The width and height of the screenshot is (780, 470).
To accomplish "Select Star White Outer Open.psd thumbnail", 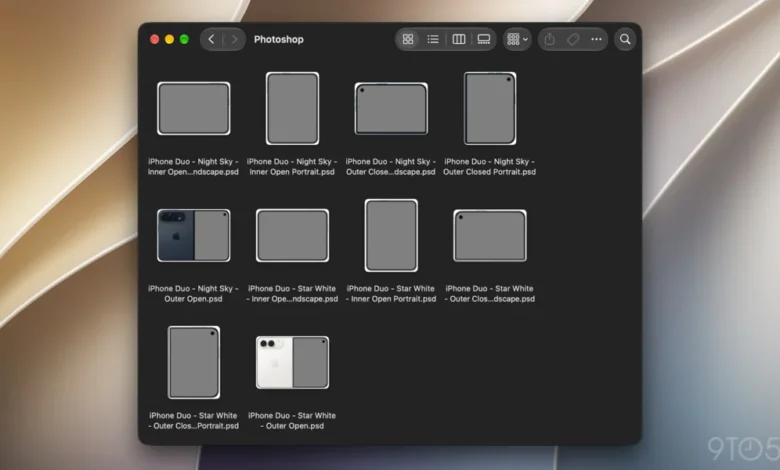I will click(x=292, y=363).
